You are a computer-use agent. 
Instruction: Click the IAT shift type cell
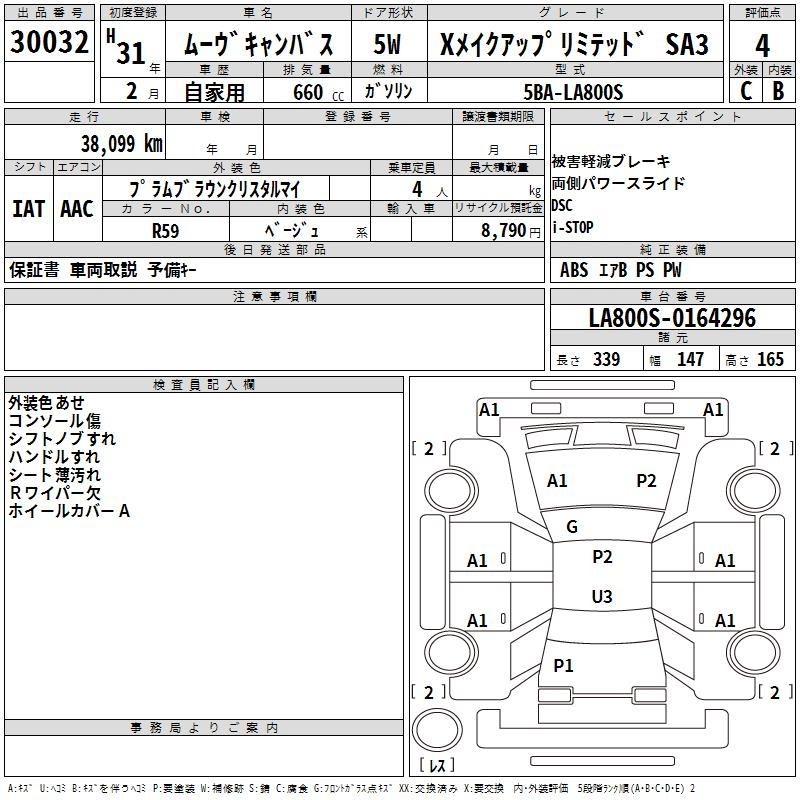[x=28, y=209]
